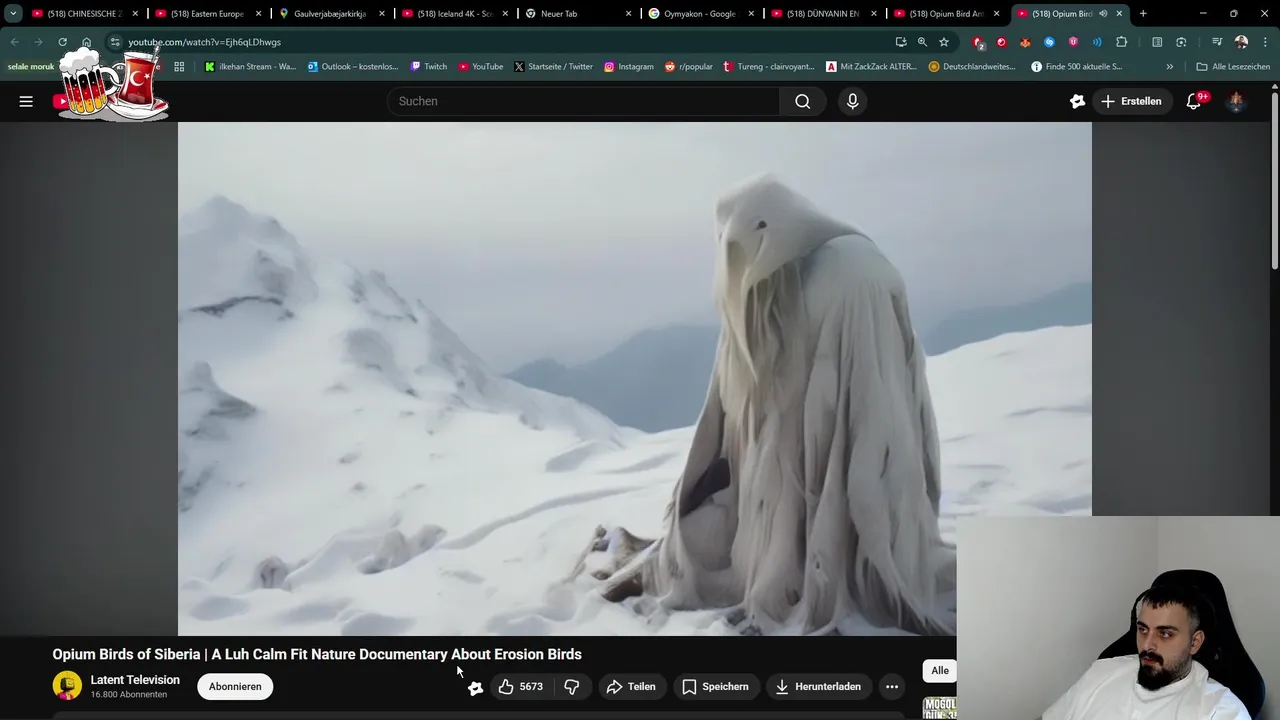Go back with the browser back arrow
Image resolution: width=1280 pixels, height=720 pixels.
point(14,42)
